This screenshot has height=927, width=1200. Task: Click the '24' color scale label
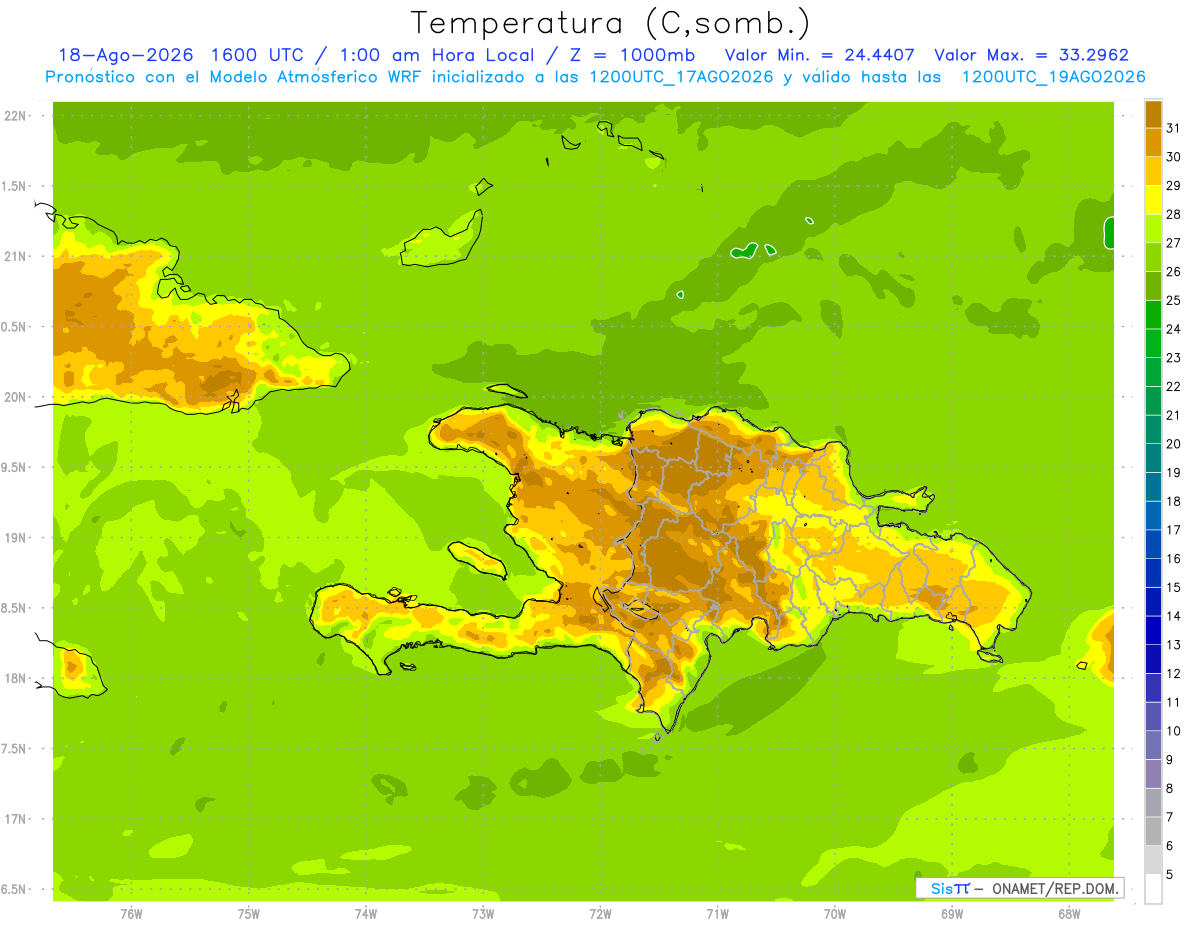tap(1174, 329)
